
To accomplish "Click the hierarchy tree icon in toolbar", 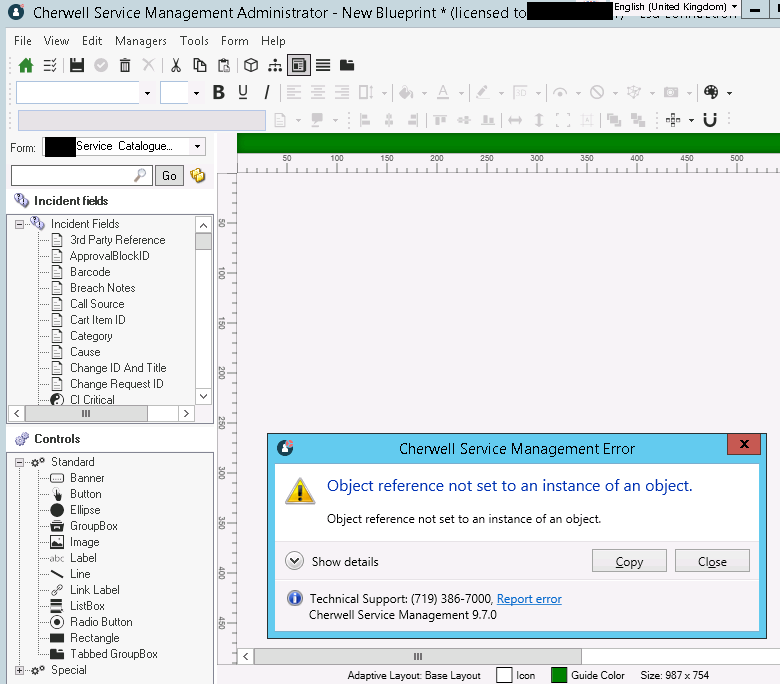I will 274,65.
